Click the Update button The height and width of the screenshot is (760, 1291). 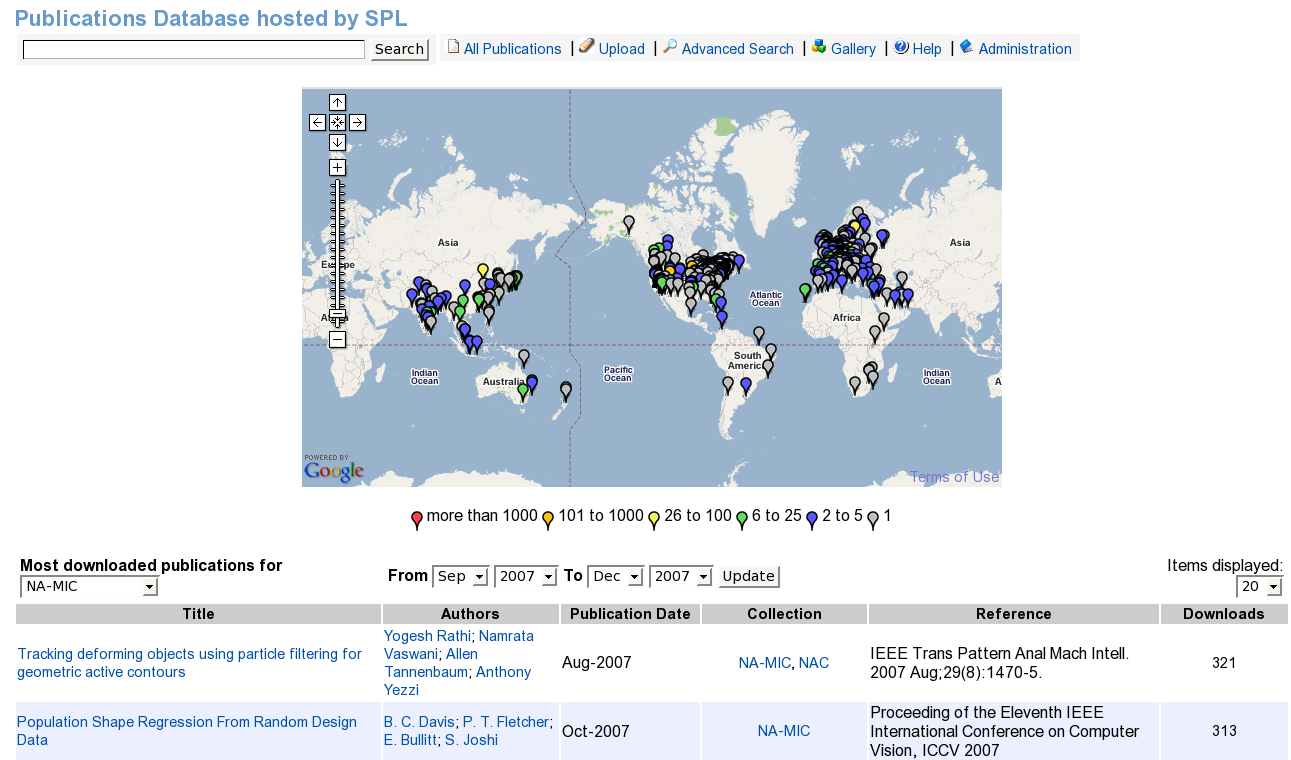pos(748,576)
